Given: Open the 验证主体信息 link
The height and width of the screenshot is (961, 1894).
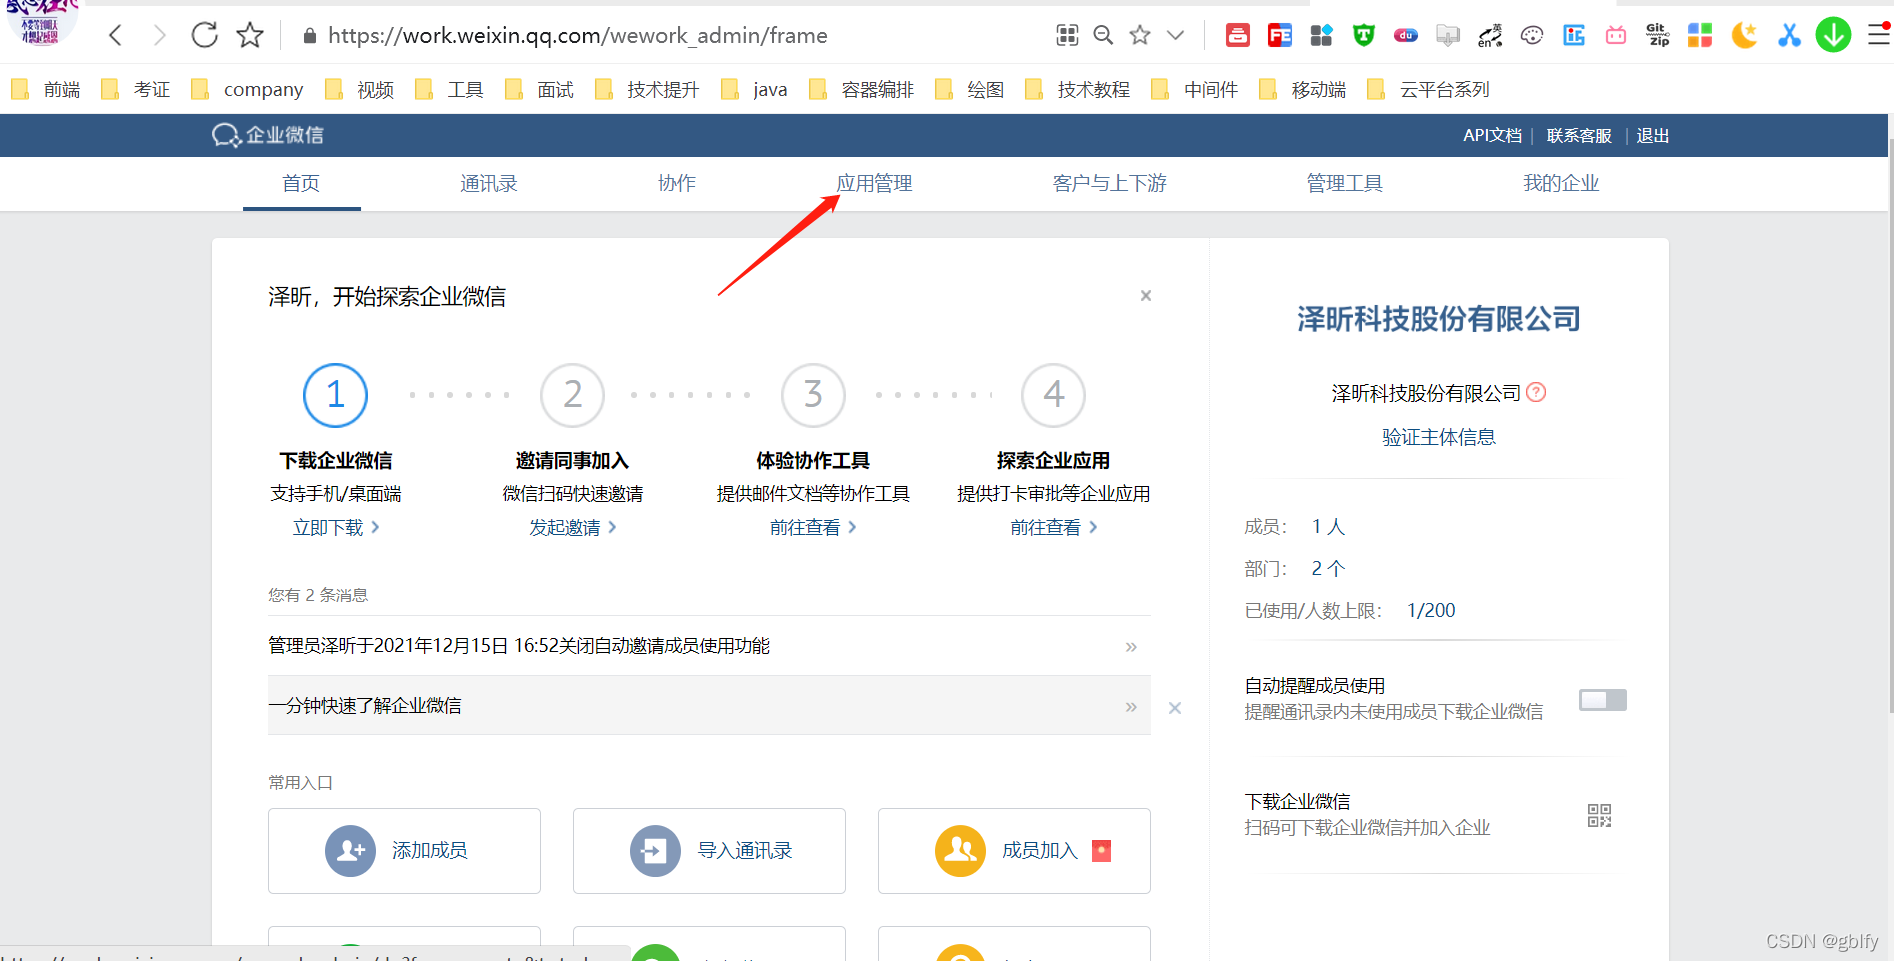Looking at the screenshot, I should [1439, 437].
